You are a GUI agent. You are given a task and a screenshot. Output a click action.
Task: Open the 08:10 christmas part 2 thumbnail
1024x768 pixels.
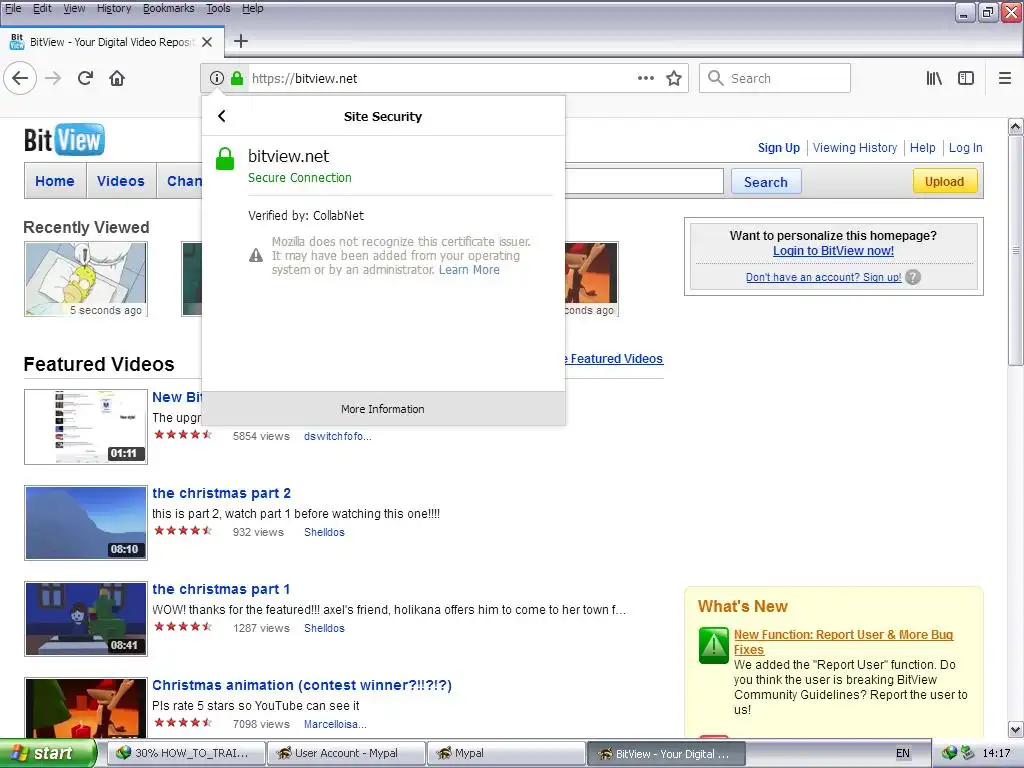click(x=86, y=522)
